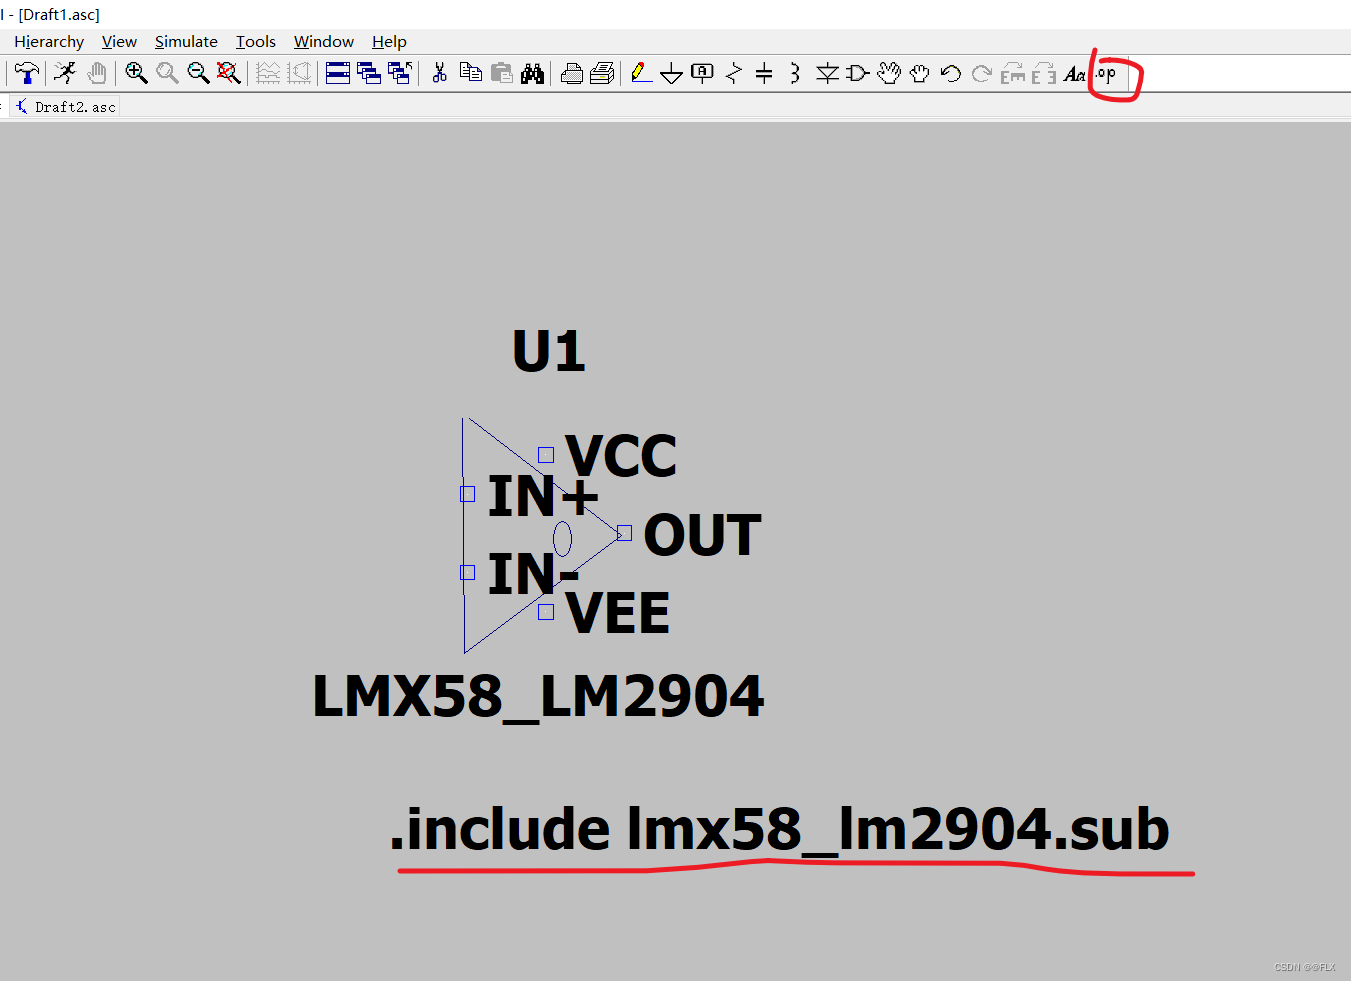The width and height of the screenshot is (1351, 981).
Task: Place a Ground symbol
Action: point(672,74)
